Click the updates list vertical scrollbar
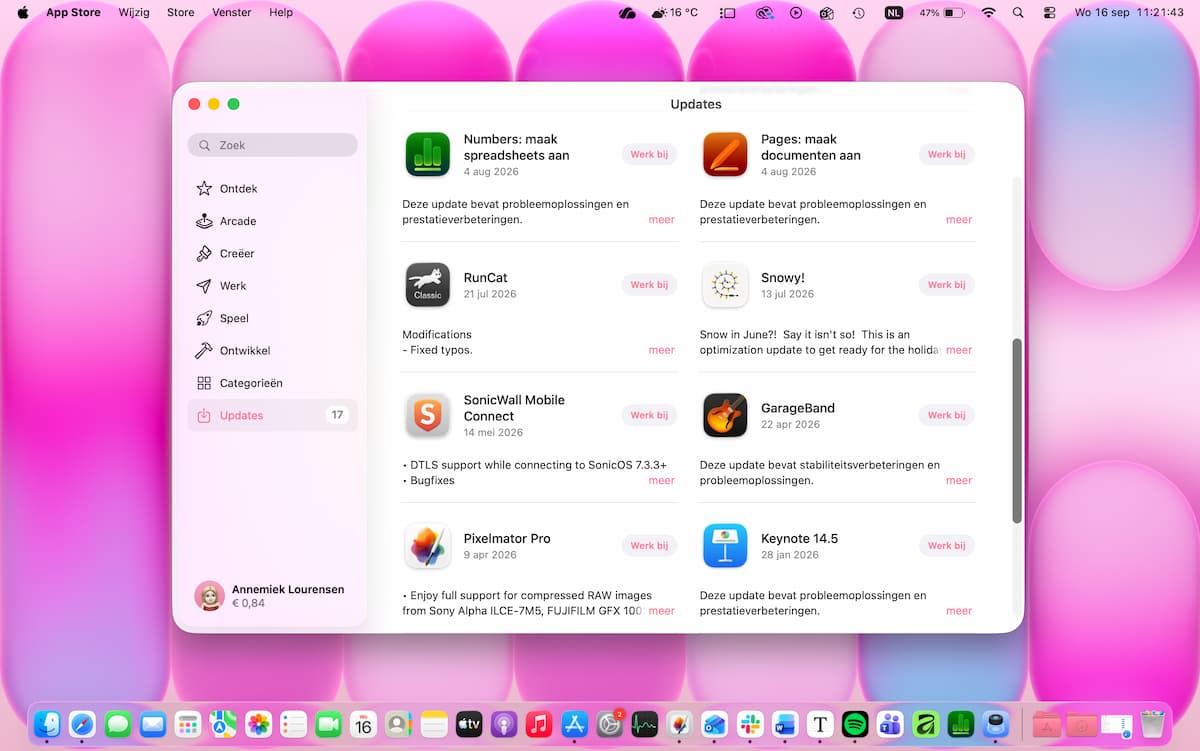Image resolution: width=1200 pixels, height=751 pixels. coord(1017,431)
